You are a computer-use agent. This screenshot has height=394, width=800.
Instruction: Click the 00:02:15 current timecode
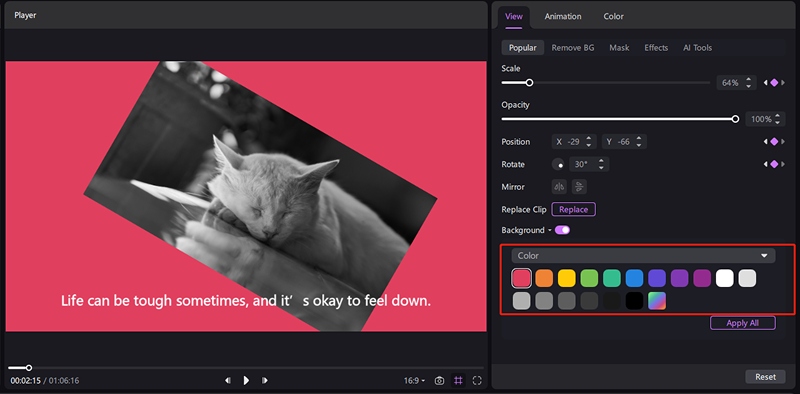pyautogui.click(x=25, y=381)
